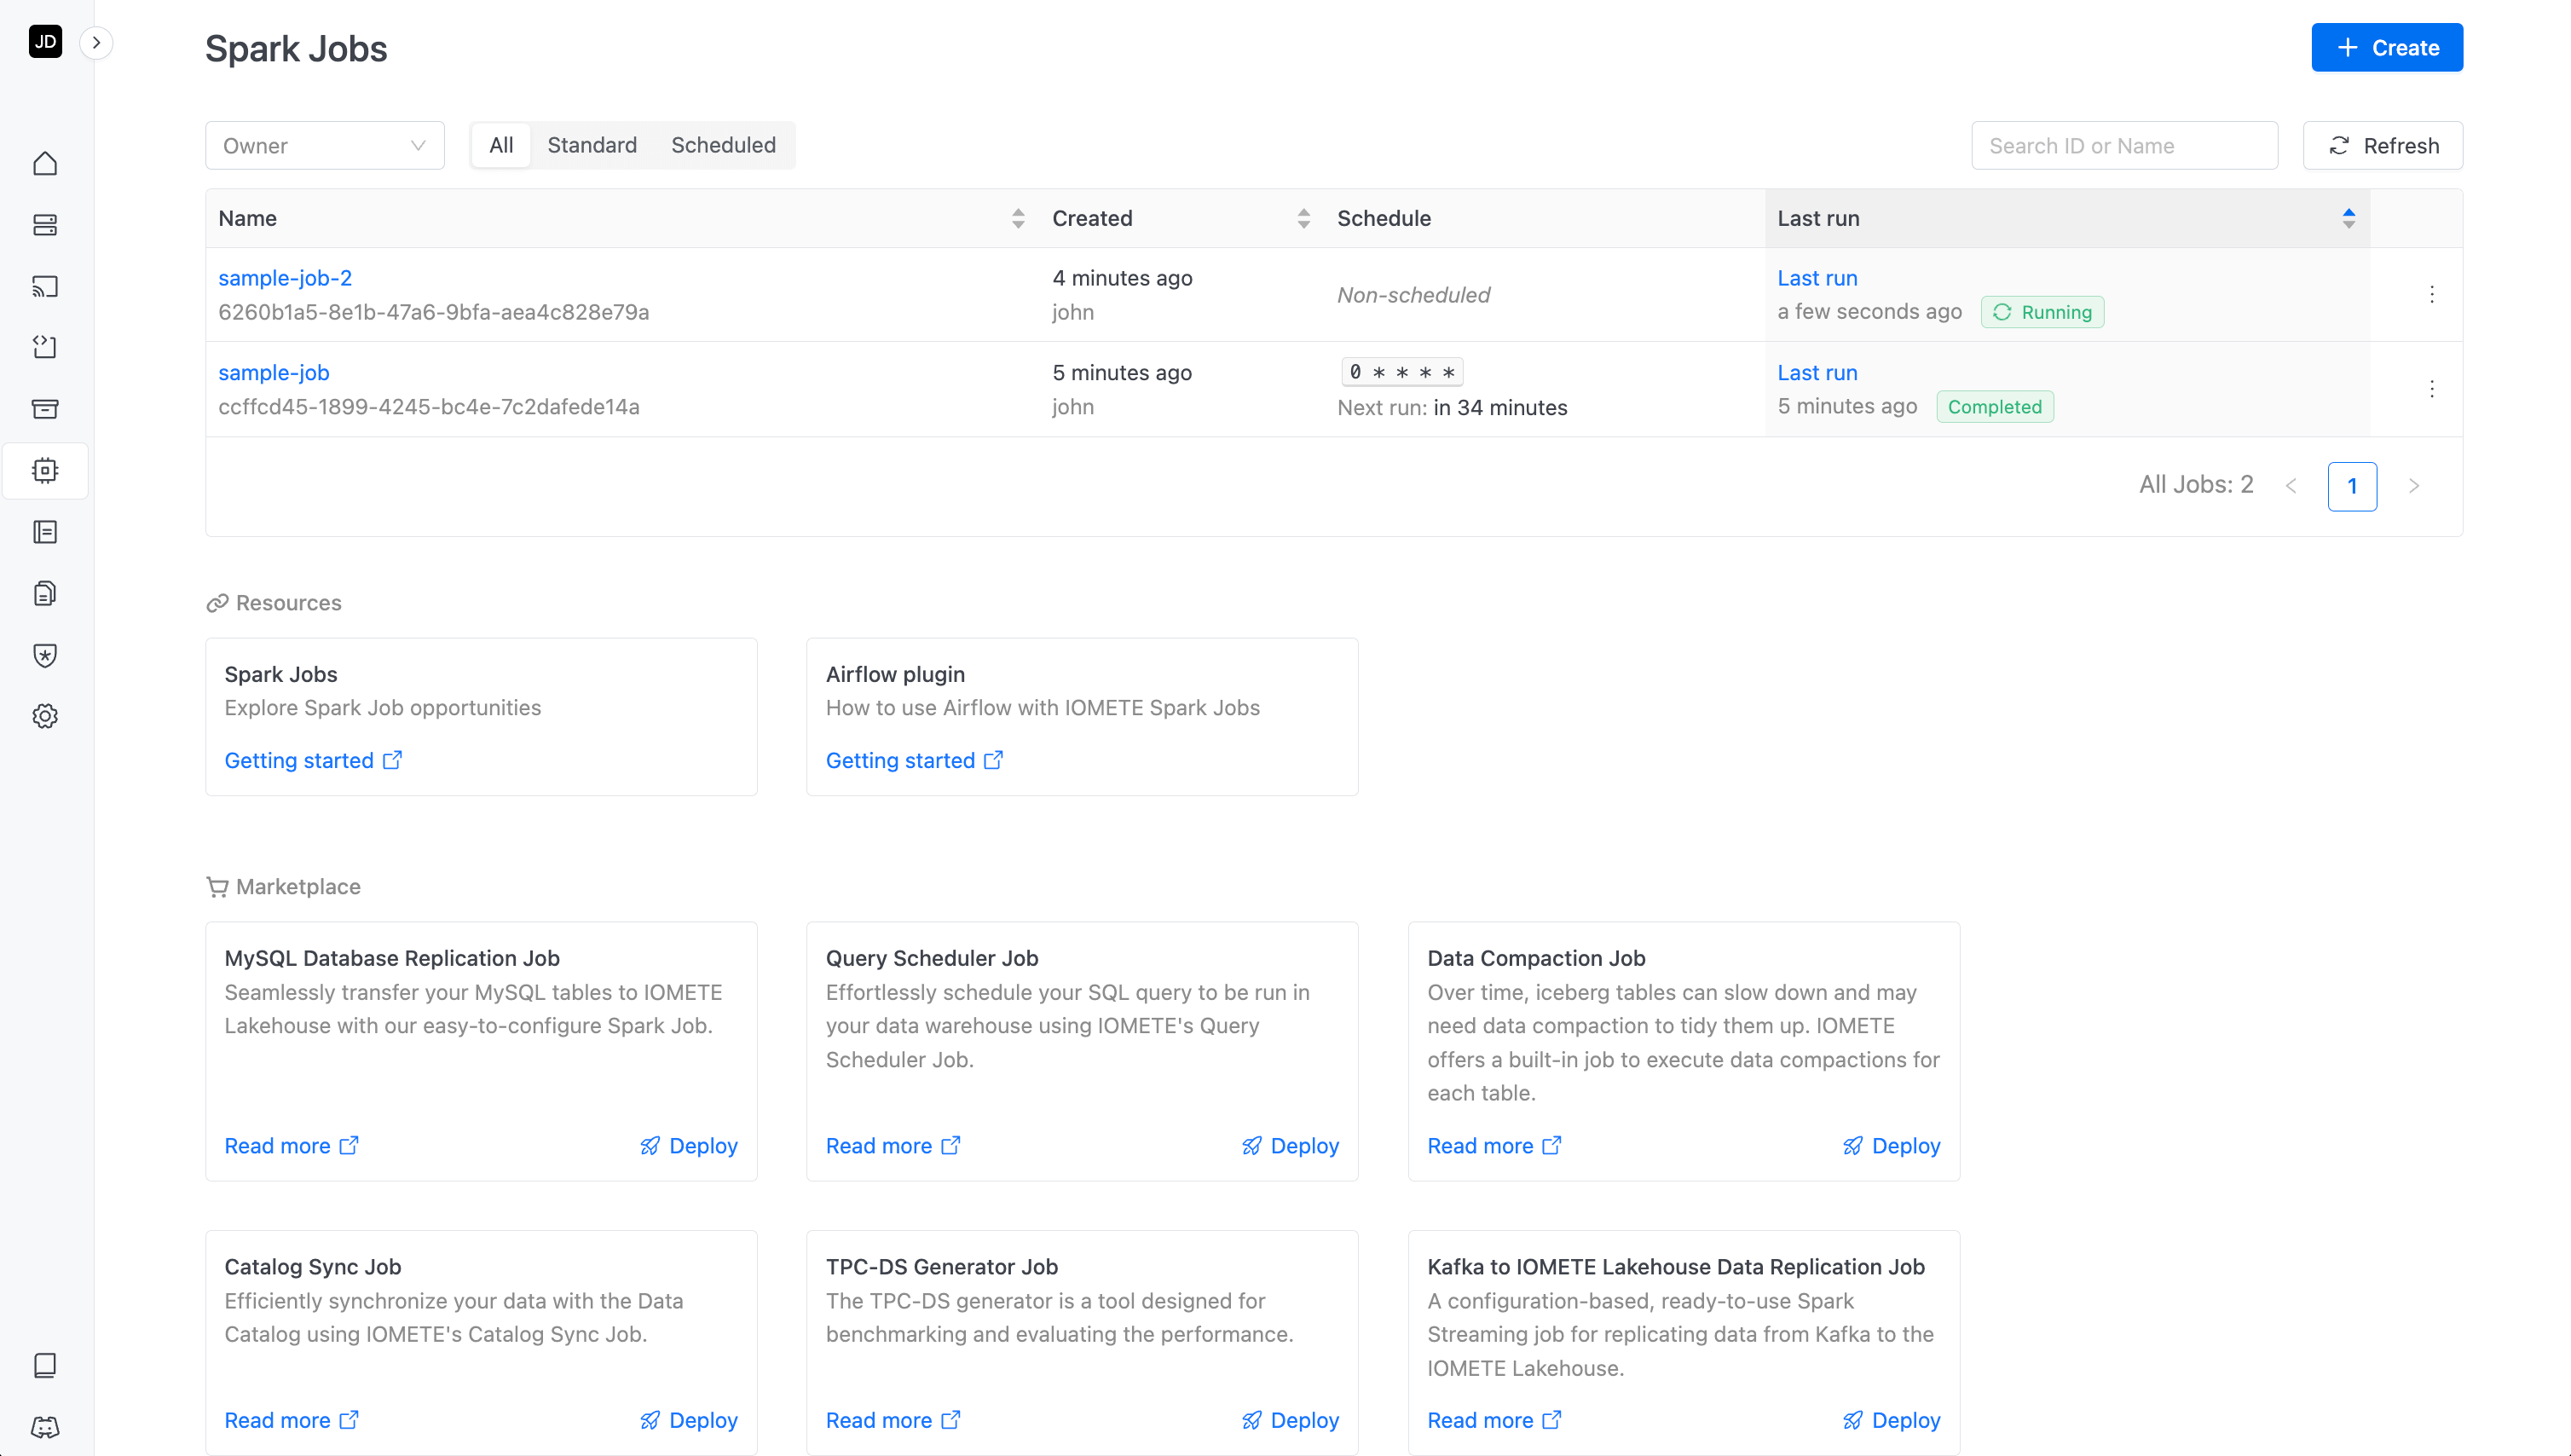Open the documents icon in sidebar
The image size is (2571, 1456).
click(x=45, y=593)
